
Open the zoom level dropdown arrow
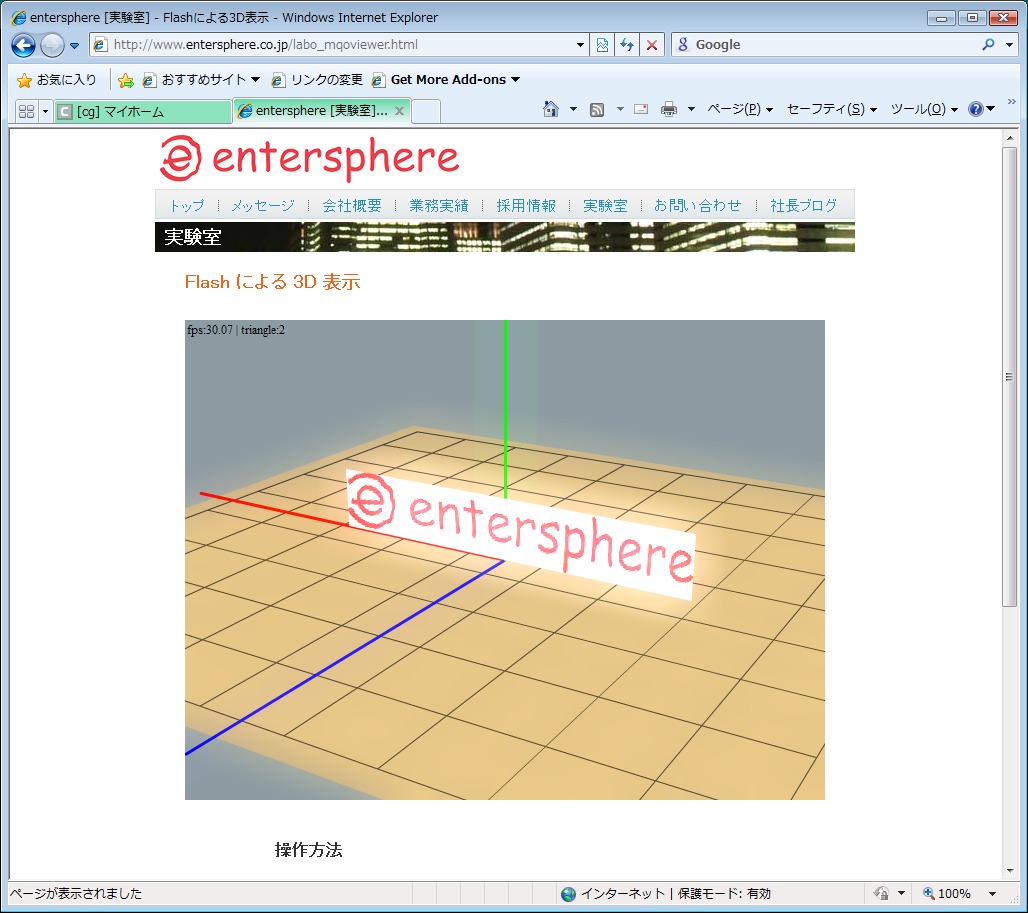993,893
